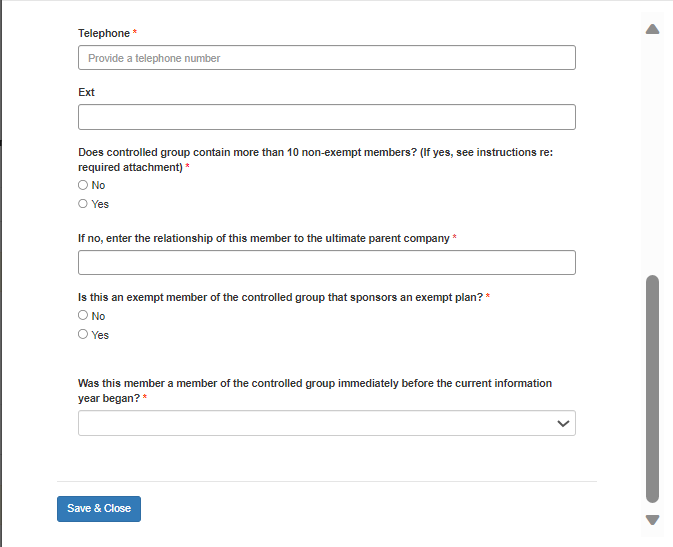Image resolution: width=673 pixels, height=547 pixels.
Task: Click the scroll down arrow
Action: 653,520
